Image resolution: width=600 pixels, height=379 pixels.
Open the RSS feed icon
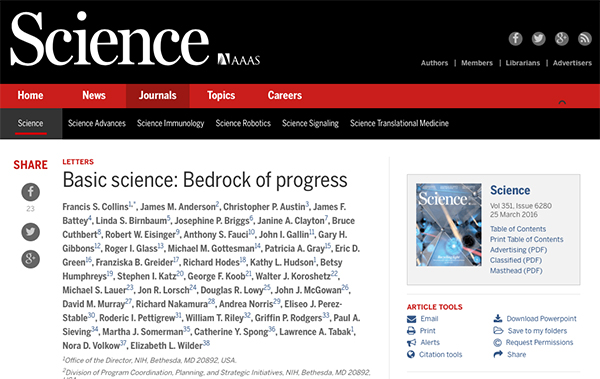(x=585, y=39)
